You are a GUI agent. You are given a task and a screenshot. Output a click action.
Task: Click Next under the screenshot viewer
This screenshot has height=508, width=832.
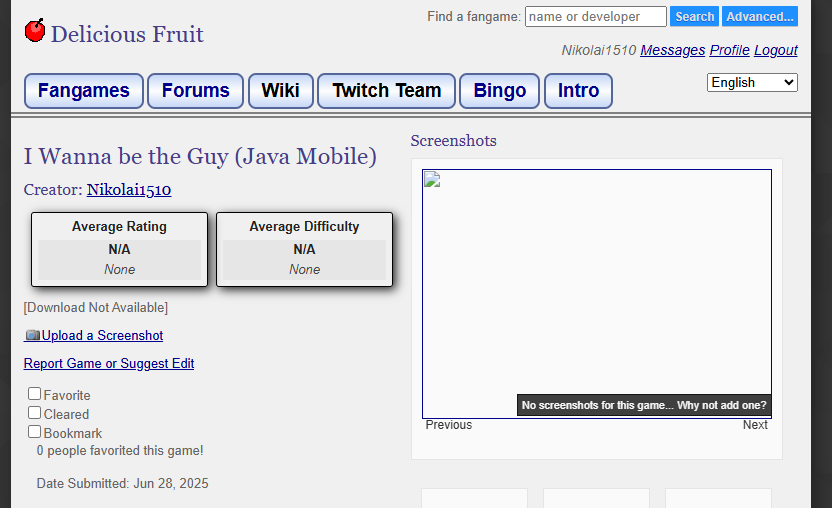(x=755, y=425)
